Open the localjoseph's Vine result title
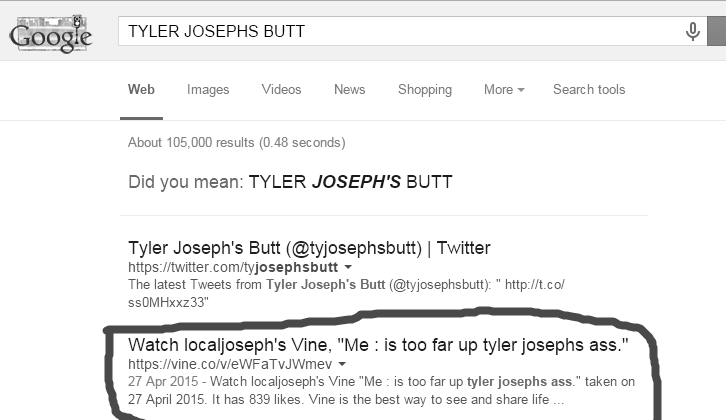The image size is (726, 420). click(x=378, y=345)
